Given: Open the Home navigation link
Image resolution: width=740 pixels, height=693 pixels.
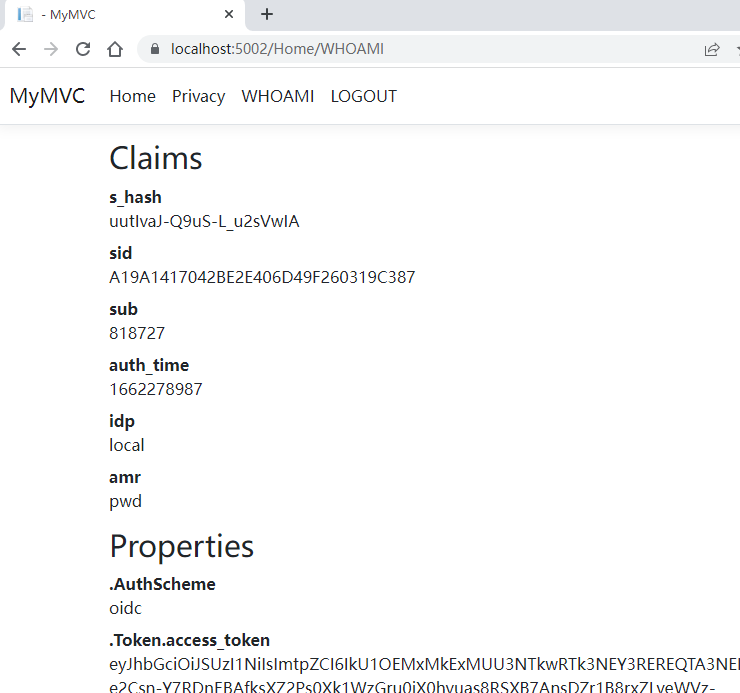Looking at the screenshot, I should tap(132, 96).
